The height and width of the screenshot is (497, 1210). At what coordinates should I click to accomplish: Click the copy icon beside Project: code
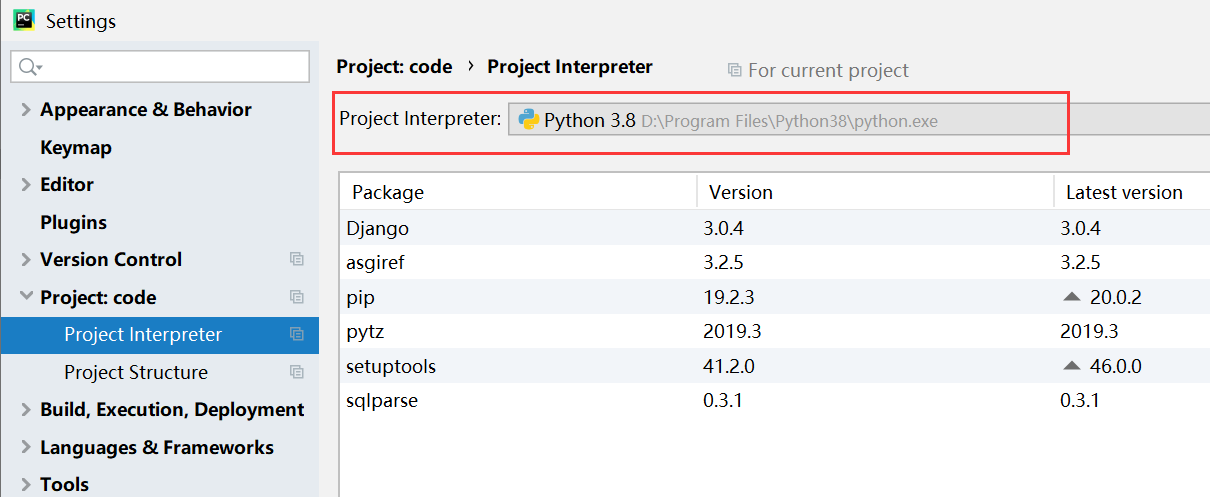coord(297,297)
